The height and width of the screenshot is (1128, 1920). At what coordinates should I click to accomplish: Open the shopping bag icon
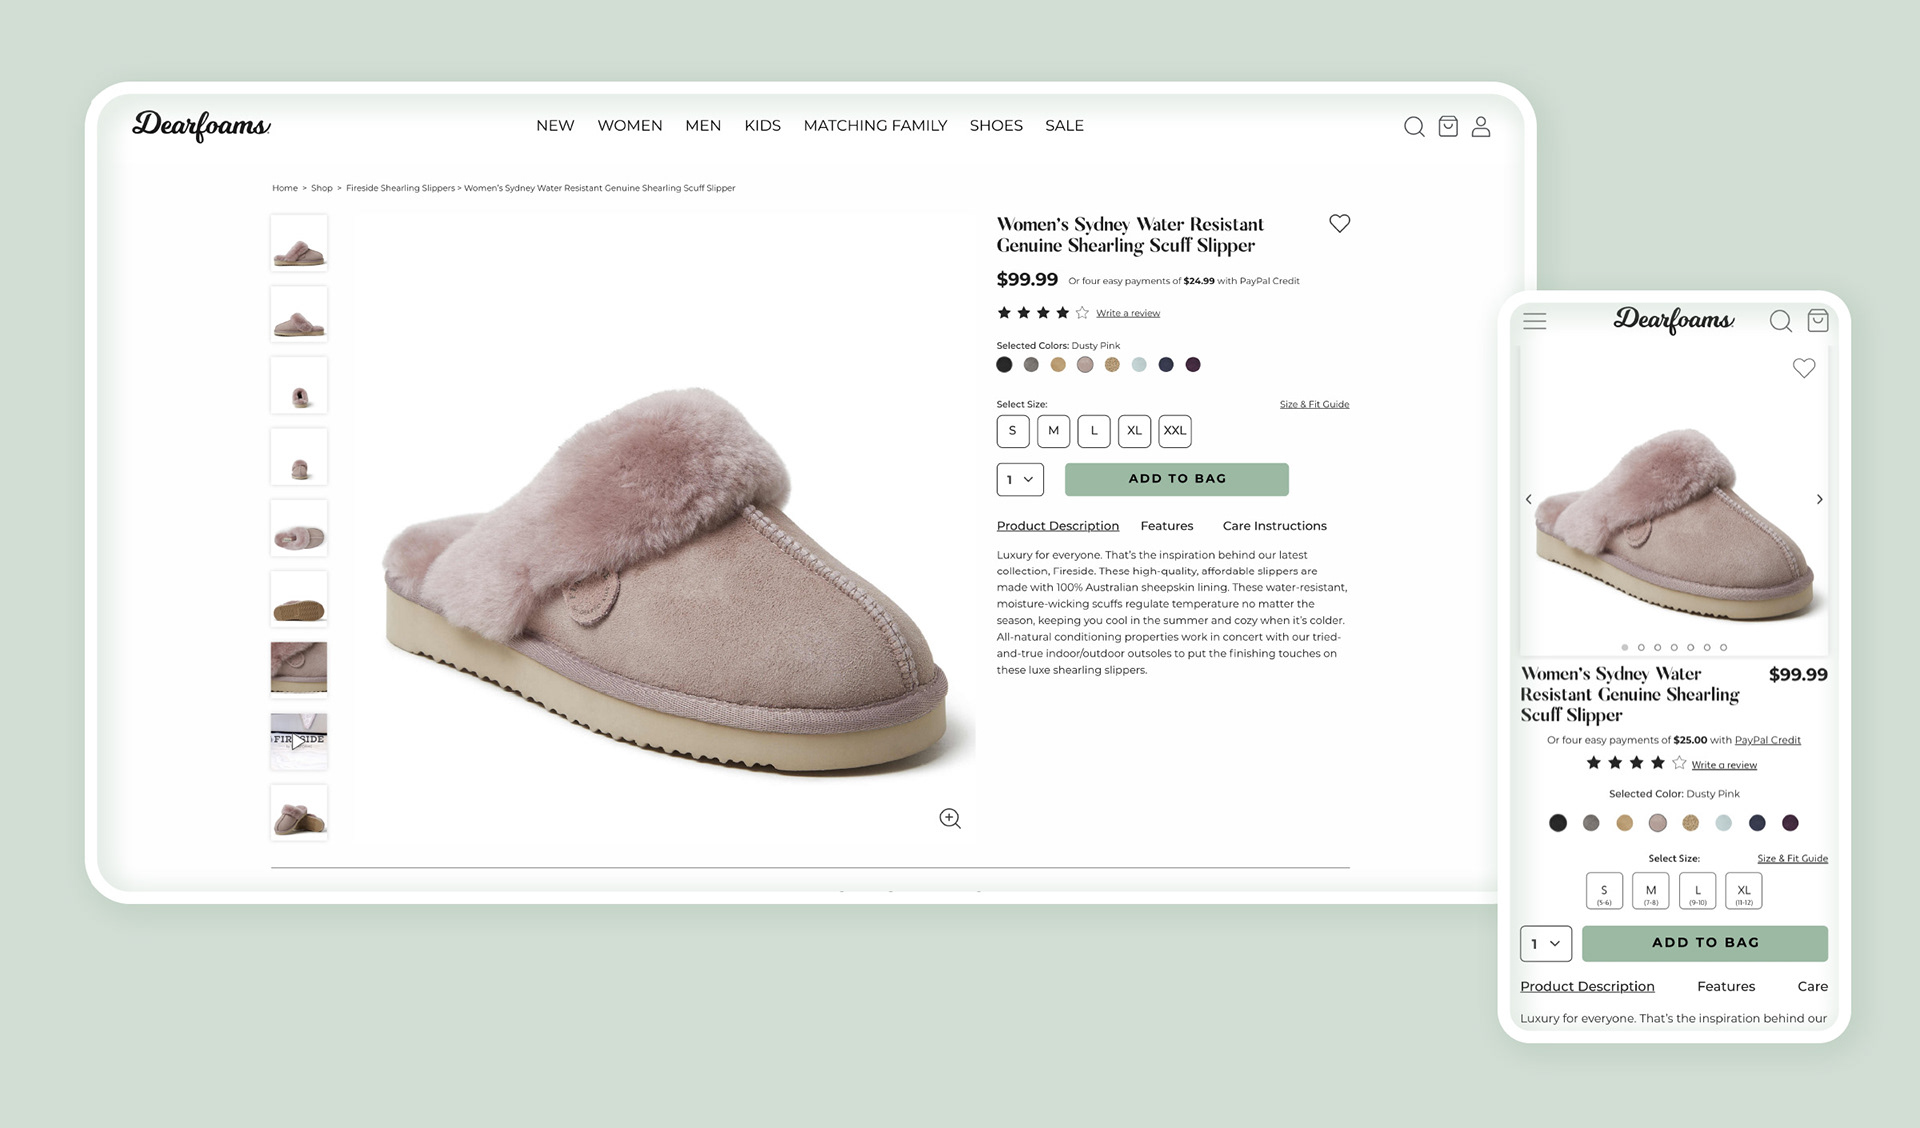[x=1447, y=126]
